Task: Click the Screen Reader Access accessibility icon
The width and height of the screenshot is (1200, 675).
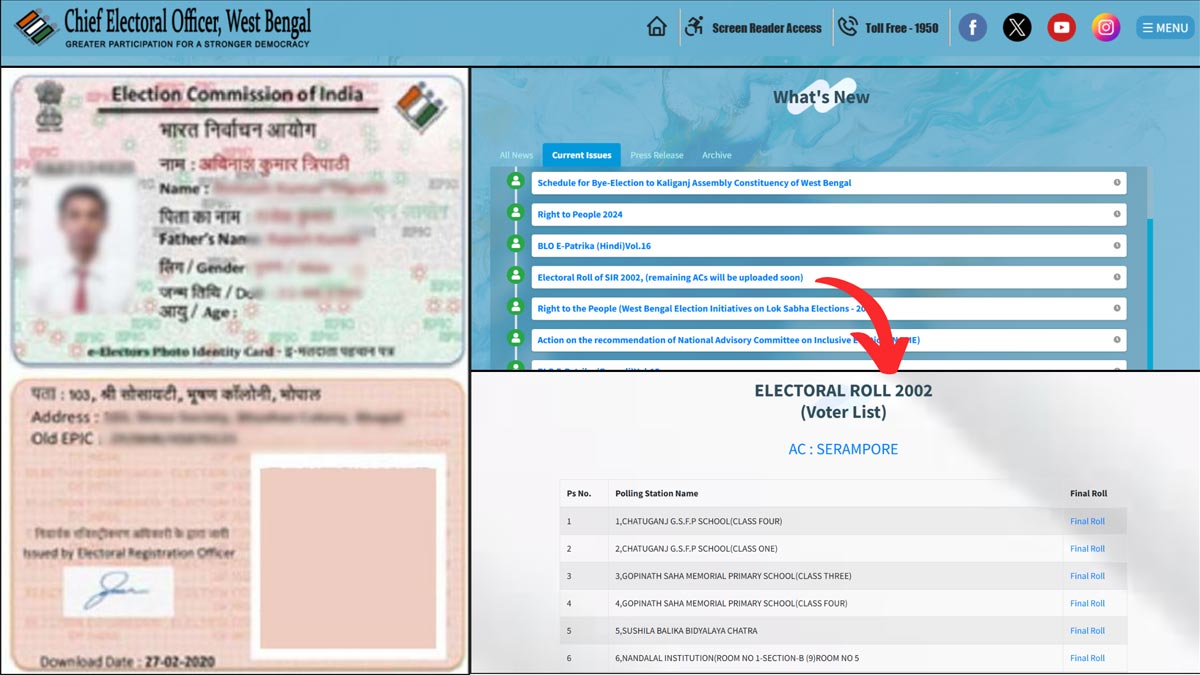Action: coord(694,27)
